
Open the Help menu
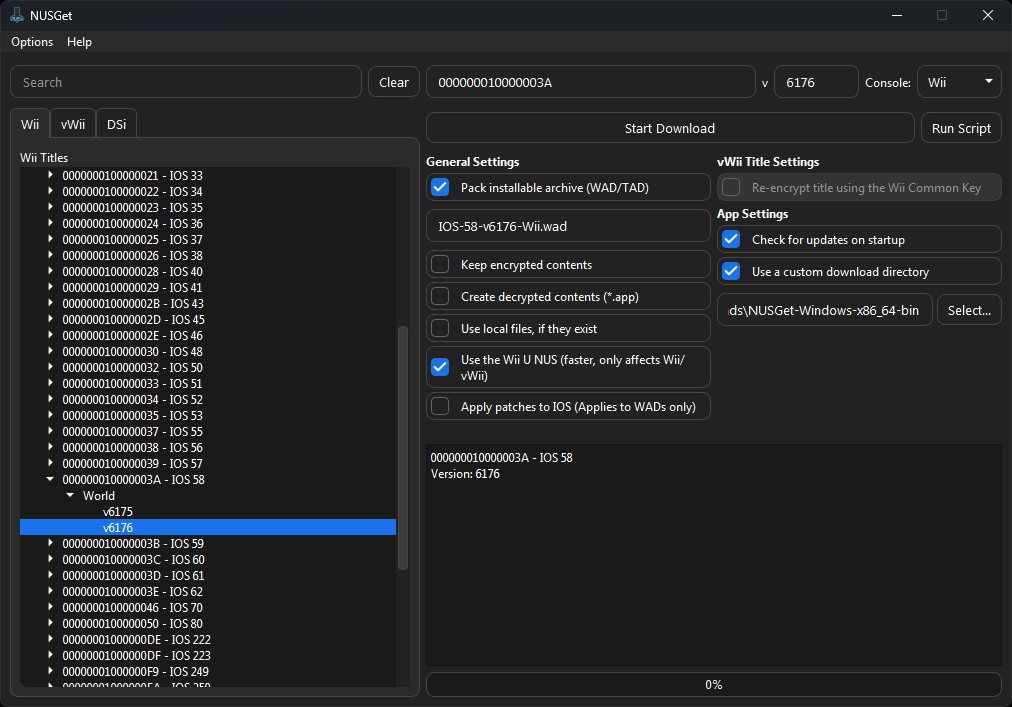tap(79, 42)
